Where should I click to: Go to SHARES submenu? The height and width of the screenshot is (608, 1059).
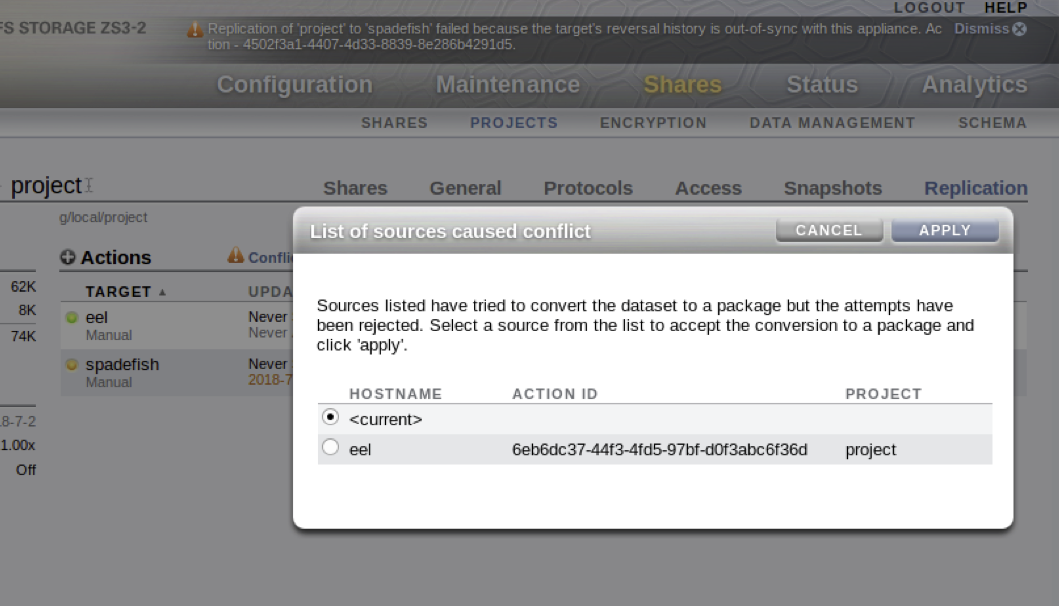(x=394, y=123)
